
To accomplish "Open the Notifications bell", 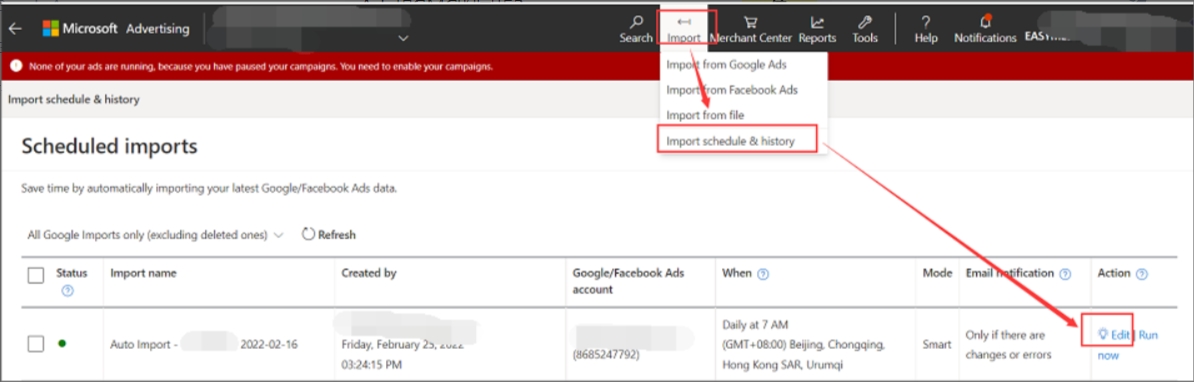I will (985, 29).
